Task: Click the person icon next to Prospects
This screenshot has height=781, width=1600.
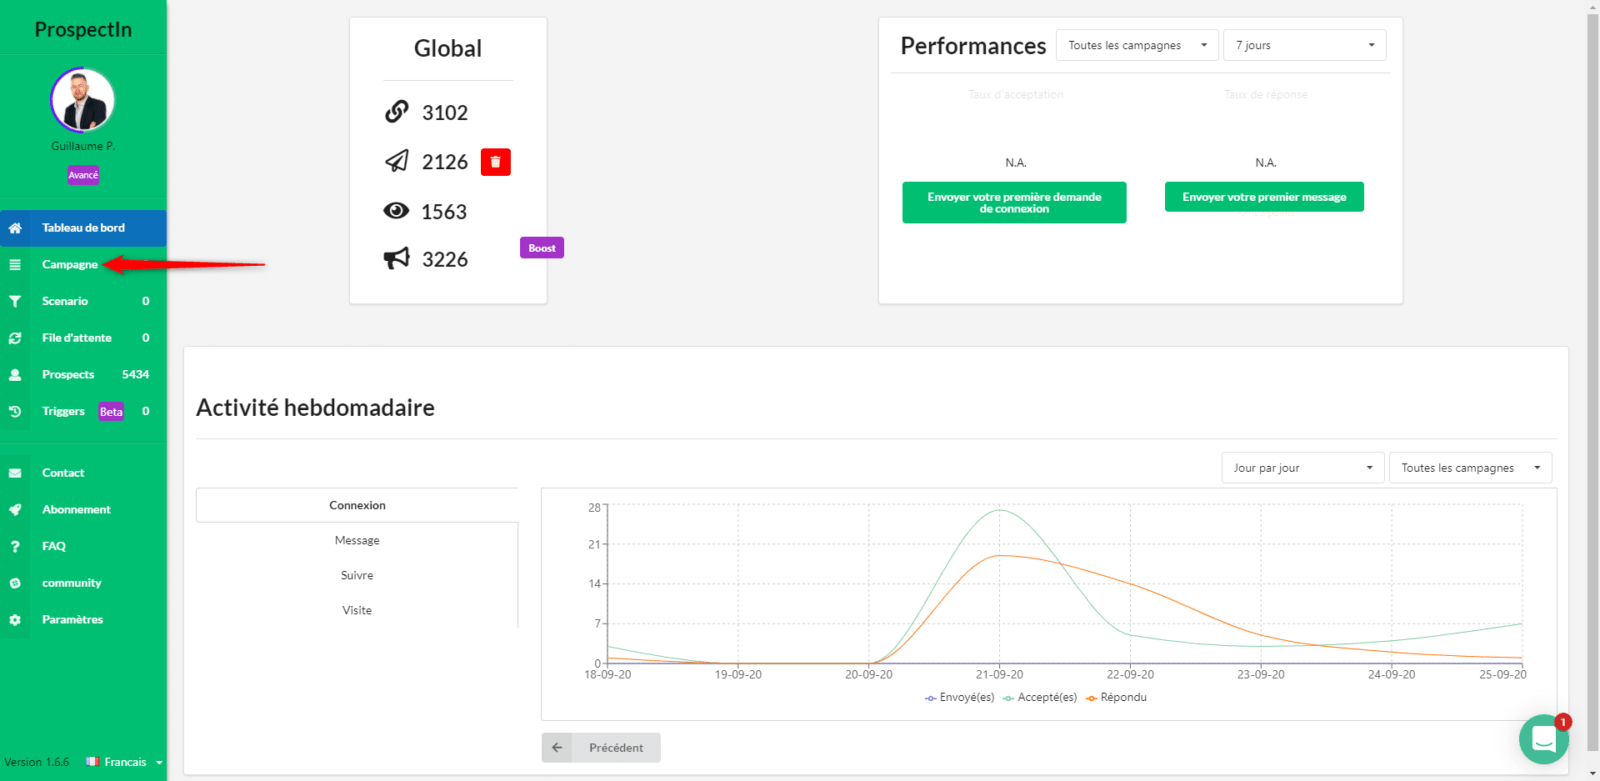Action: click(x=15, y=375)
